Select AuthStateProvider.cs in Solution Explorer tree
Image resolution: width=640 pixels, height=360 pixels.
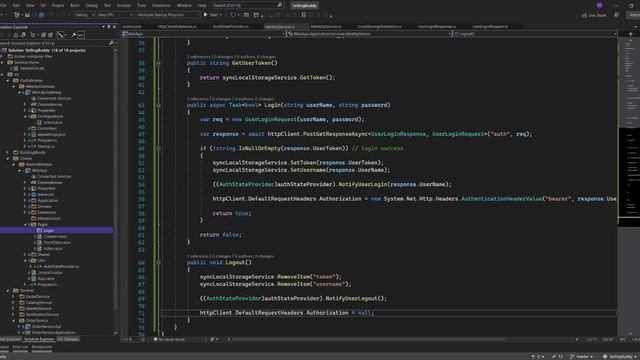tap(61, 267)
